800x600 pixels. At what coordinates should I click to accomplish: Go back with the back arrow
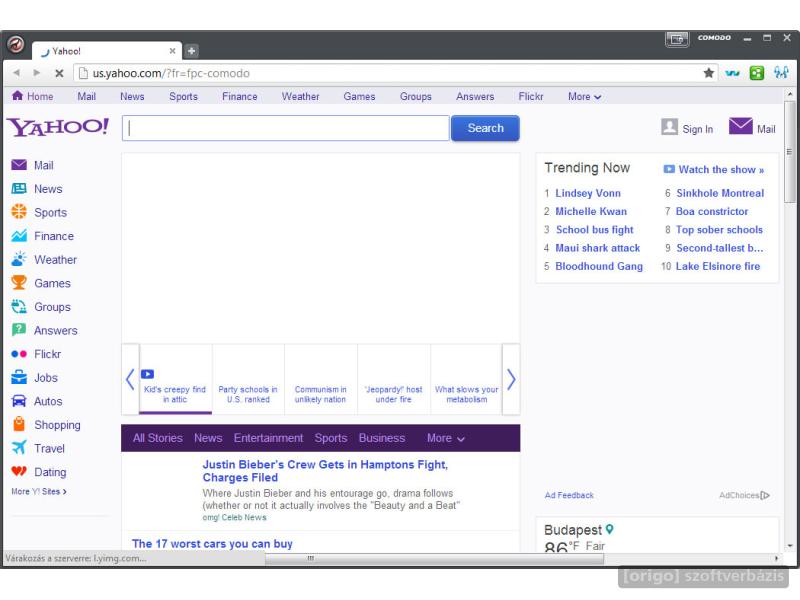pos(17,73)
